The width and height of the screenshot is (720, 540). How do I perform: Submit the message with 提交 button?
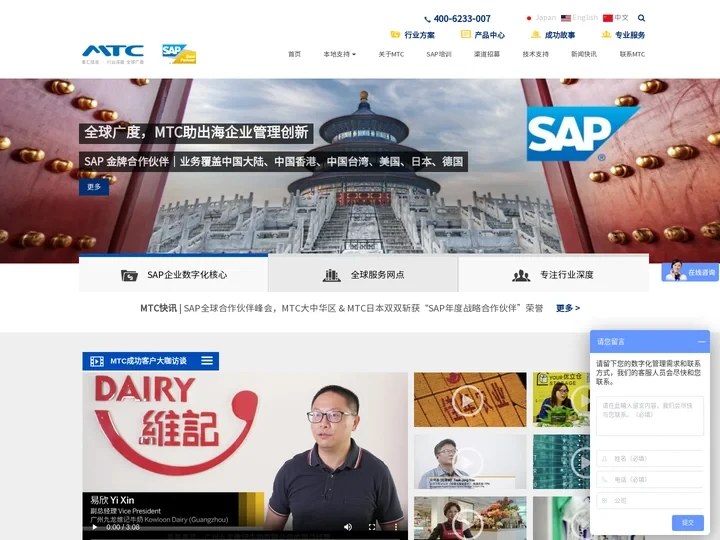tap(687, 523)
